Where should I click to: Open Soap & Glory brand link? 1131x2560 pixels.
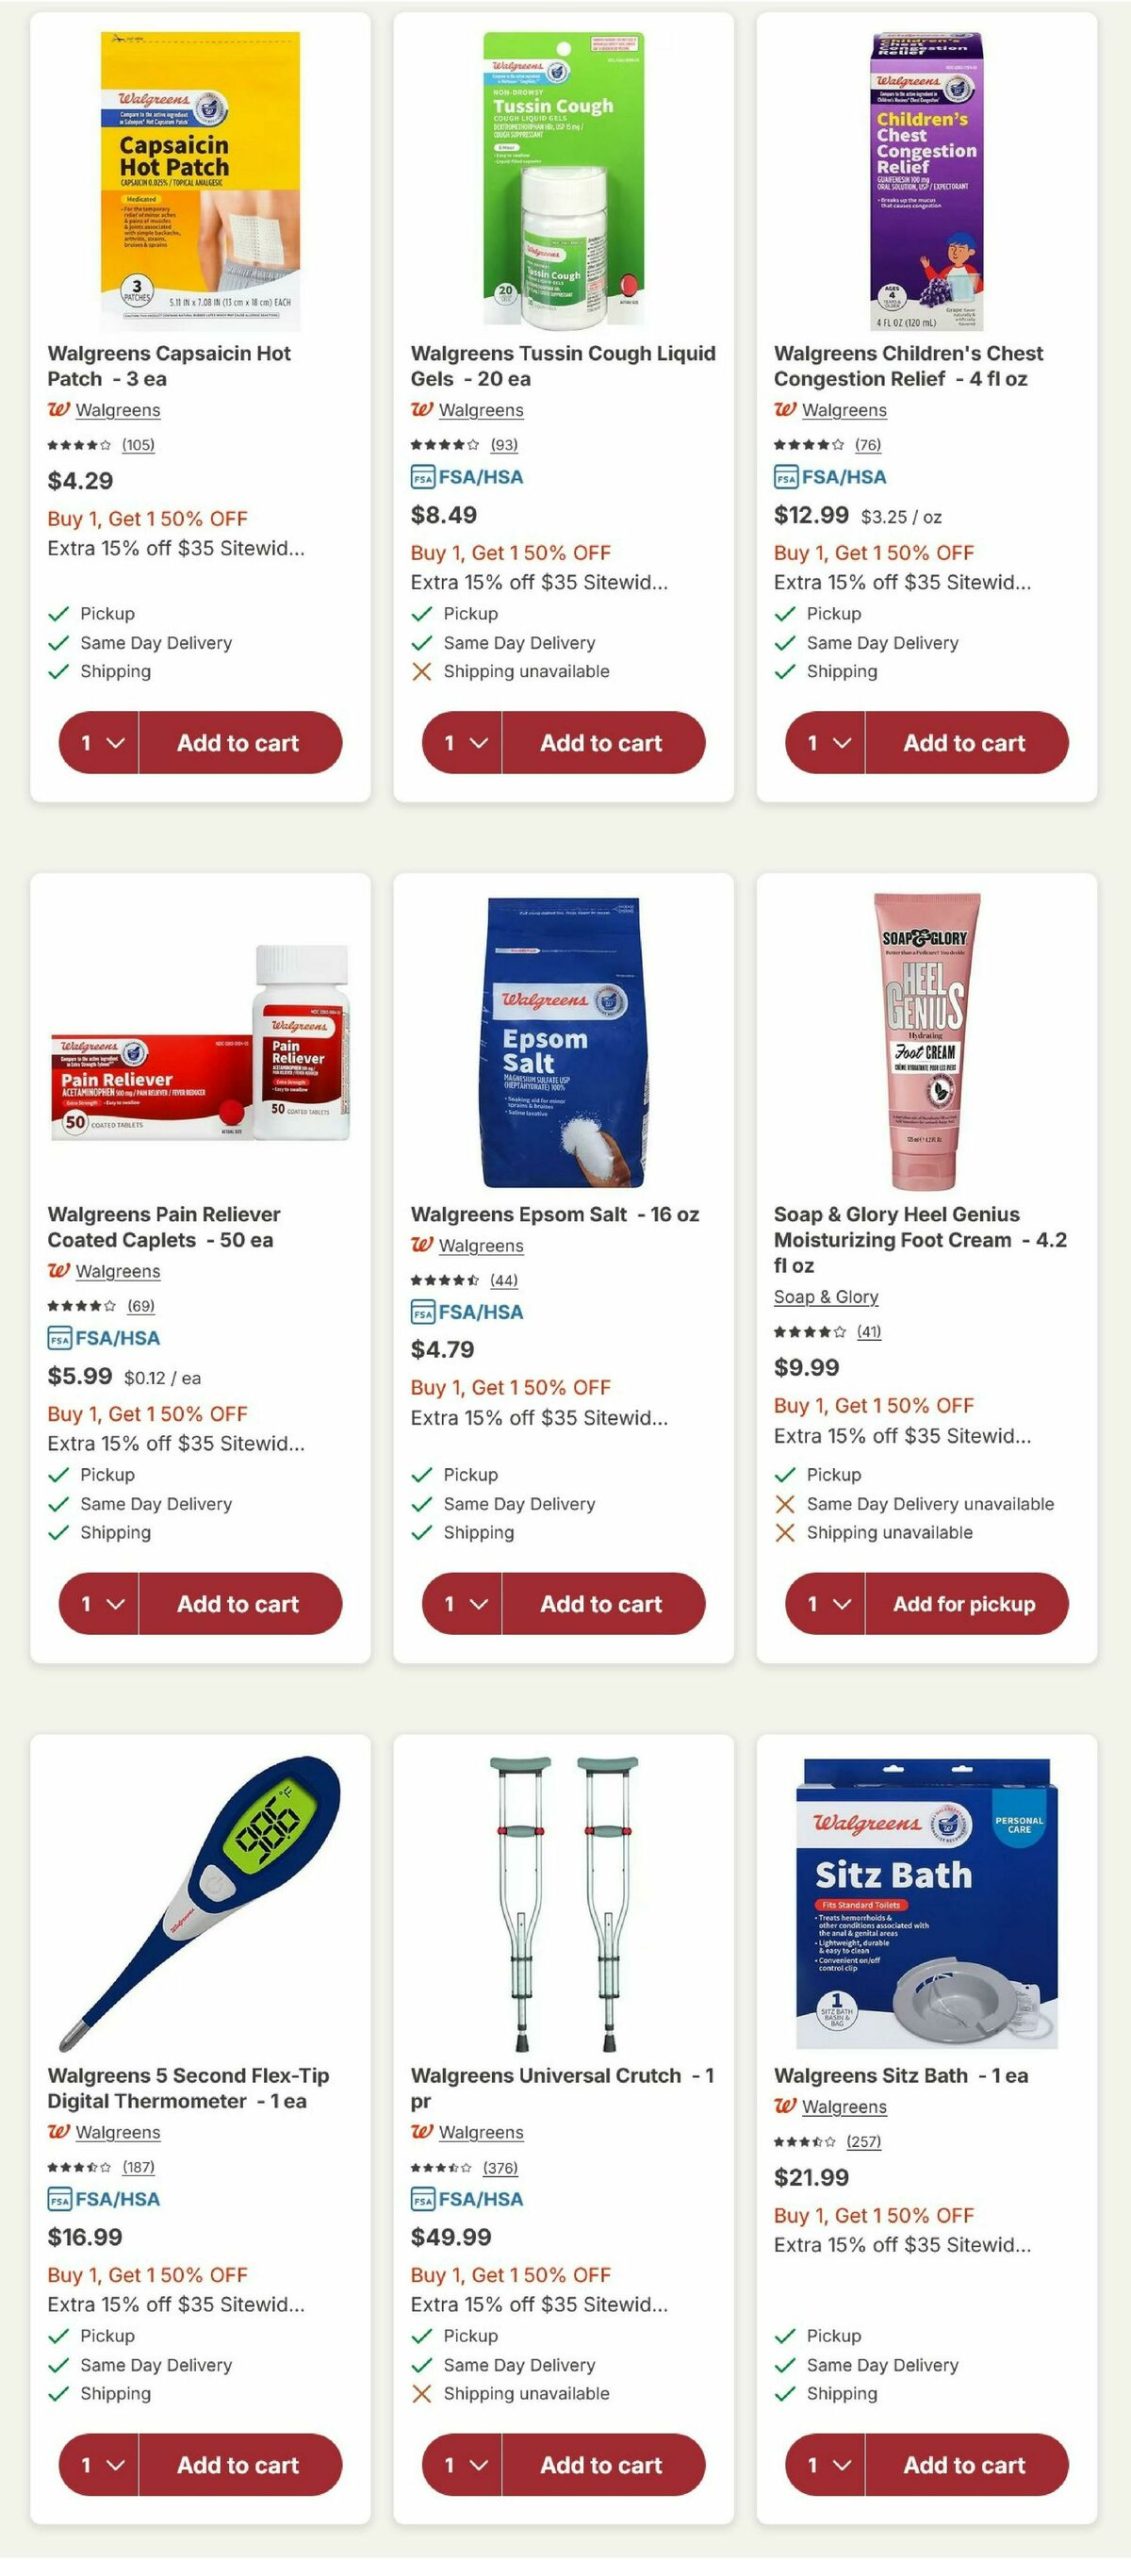point(826,1297)
